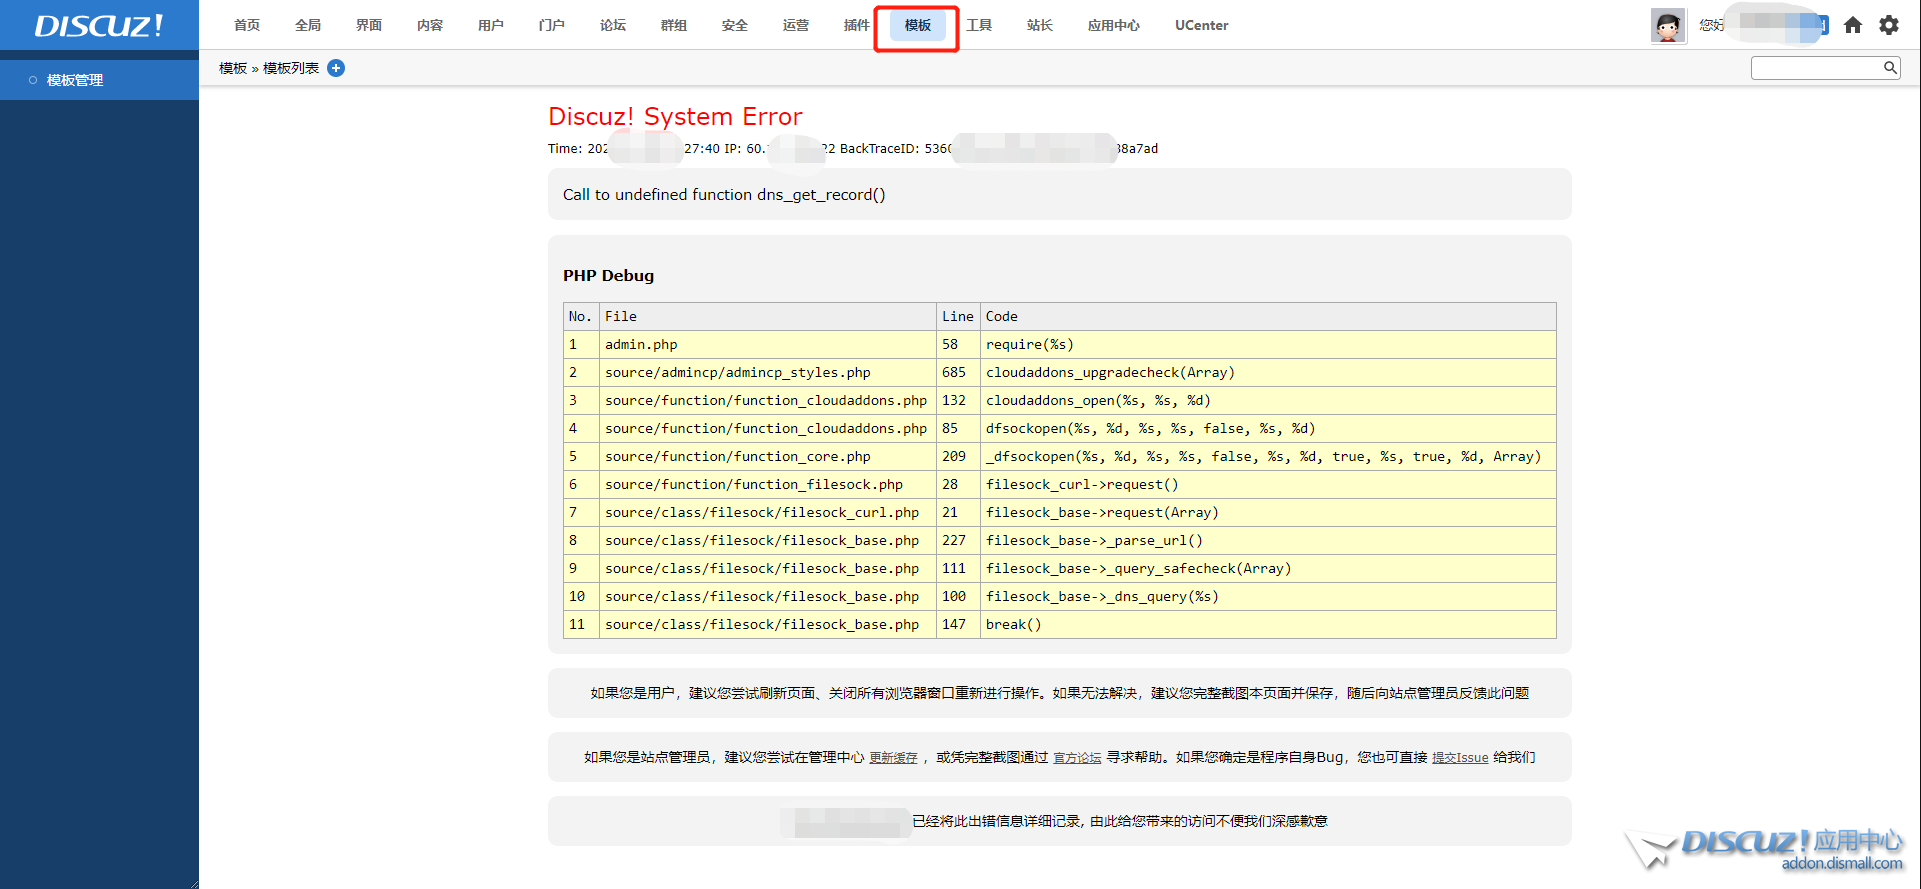Click the user avatar picture

pyautogui.click(x=1668, y=26)
